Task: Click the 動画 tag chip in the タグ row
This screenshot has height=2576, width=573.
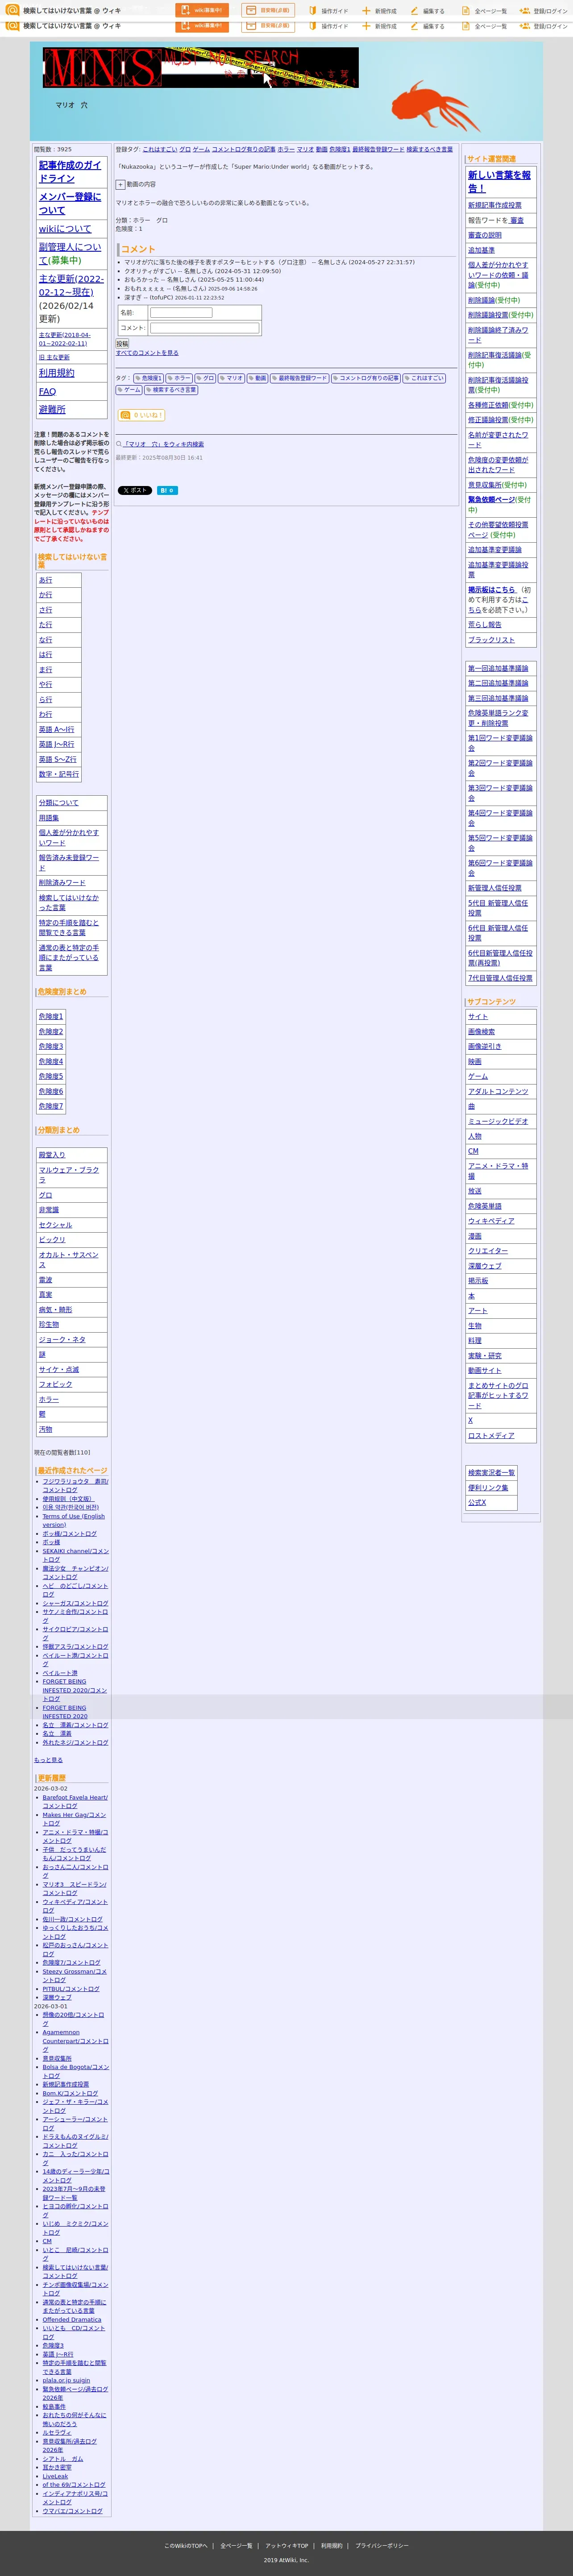Action: 257,378
